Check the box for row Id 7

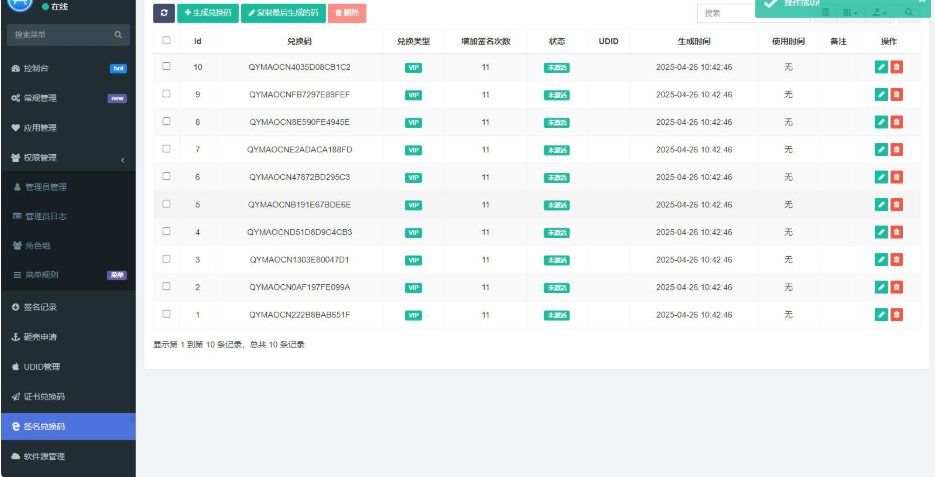(x=166, y=148)
